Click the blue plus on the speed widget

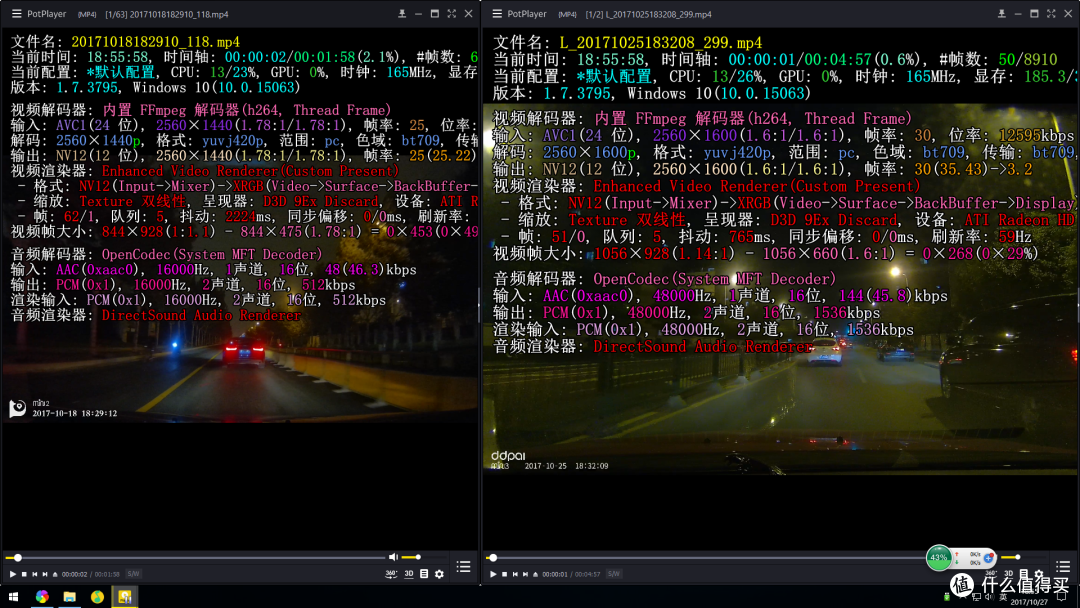pyautogui.click(x=988, y=558)
